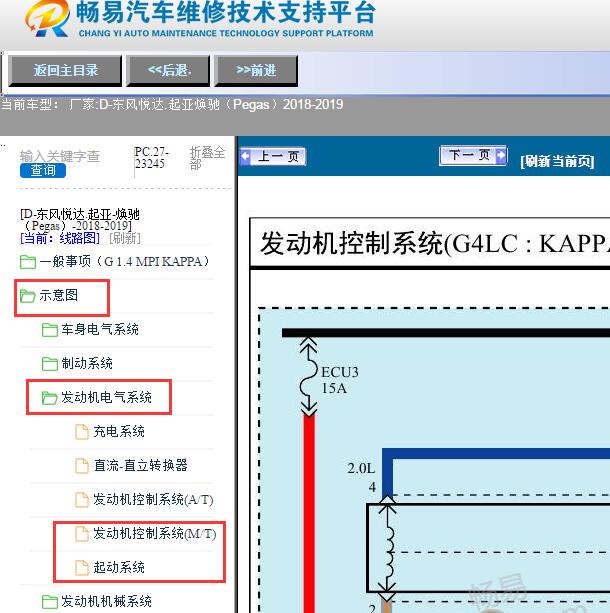Go back with <<后退 button

coord(168,71)
